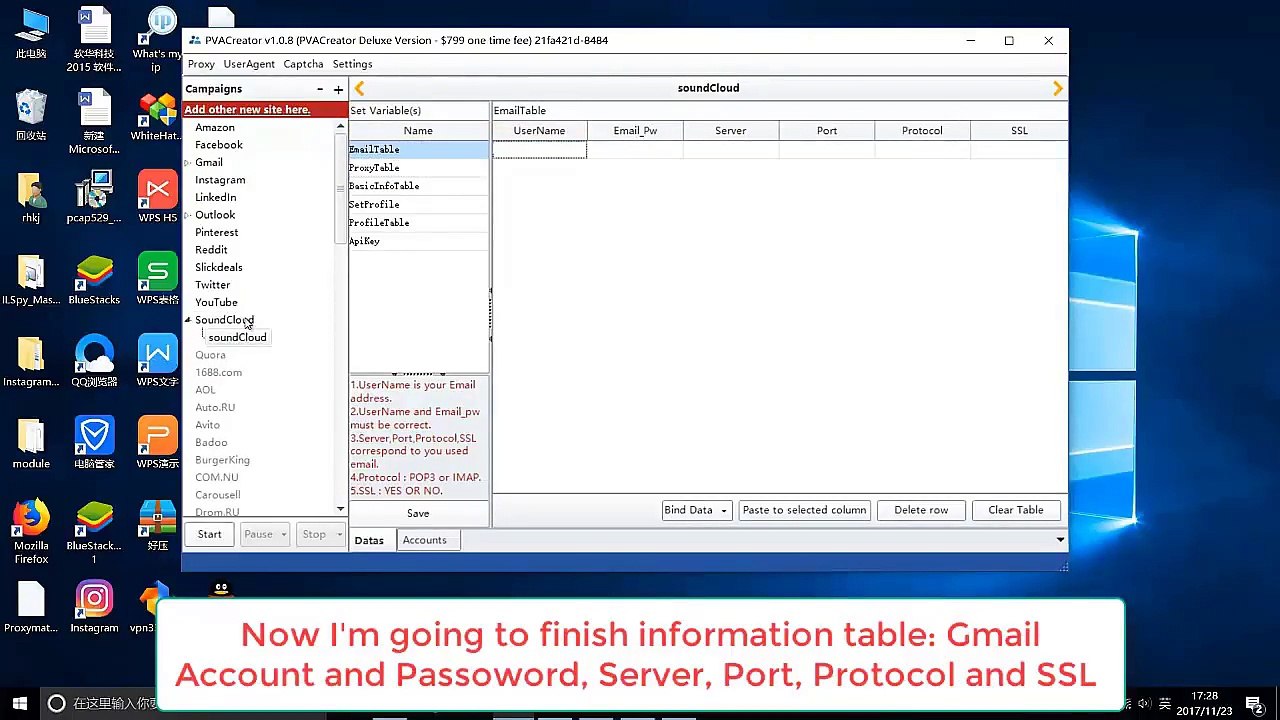Image resolution: width=1280 pixels, height=720 pixels.
Task: Select BasicInfoTable variable row
Action: tap(418, 186)
